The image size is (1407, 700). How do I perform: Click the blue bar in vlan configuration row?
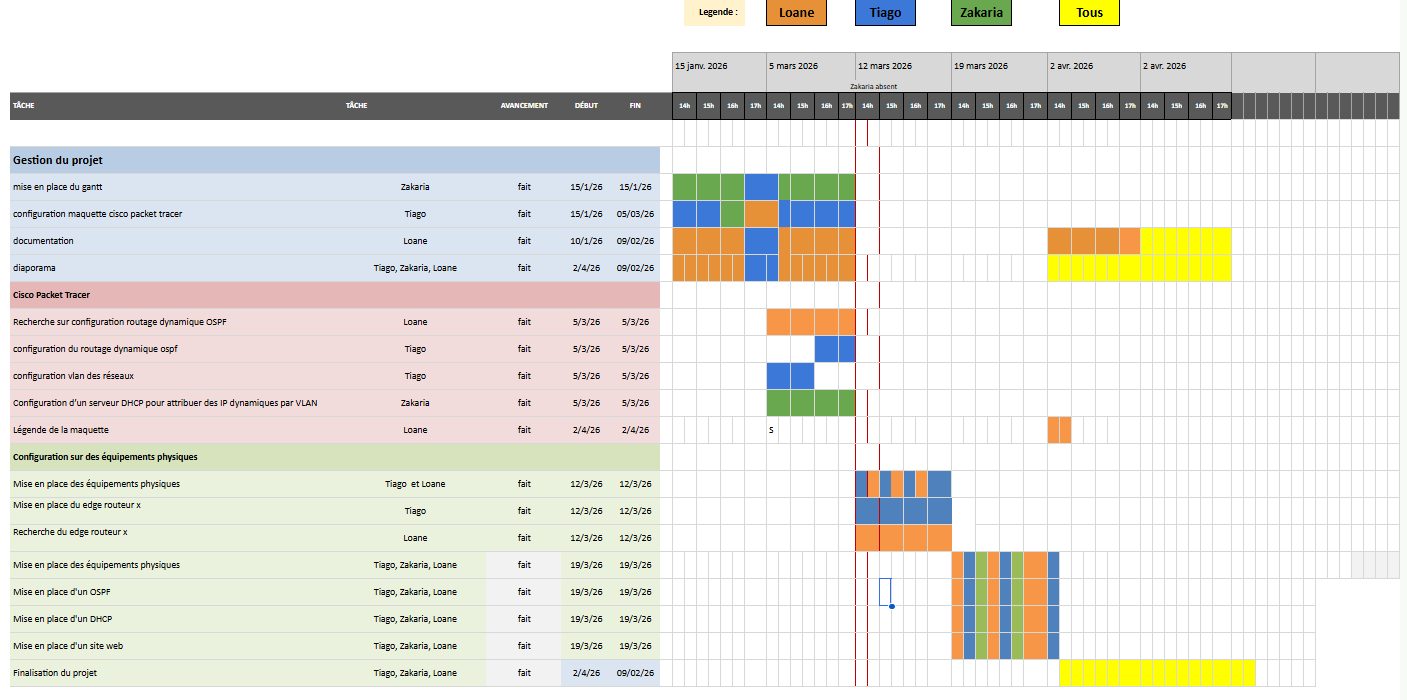(x=790, y=376)
